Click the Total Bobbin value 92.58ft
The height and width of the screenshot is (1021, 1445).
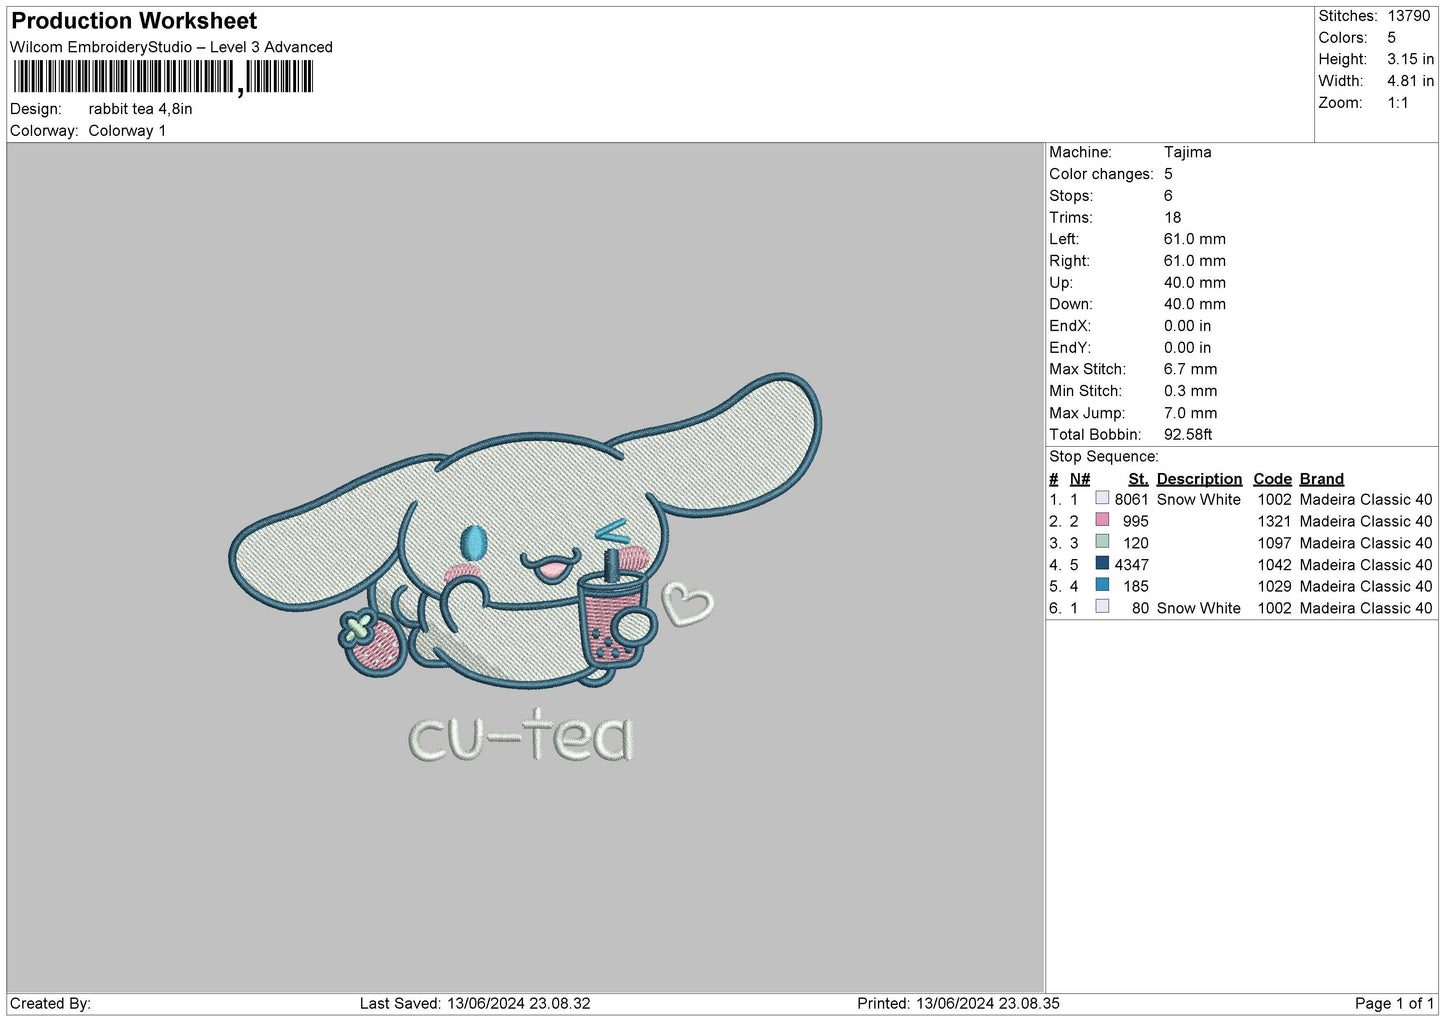(1188, 435)
